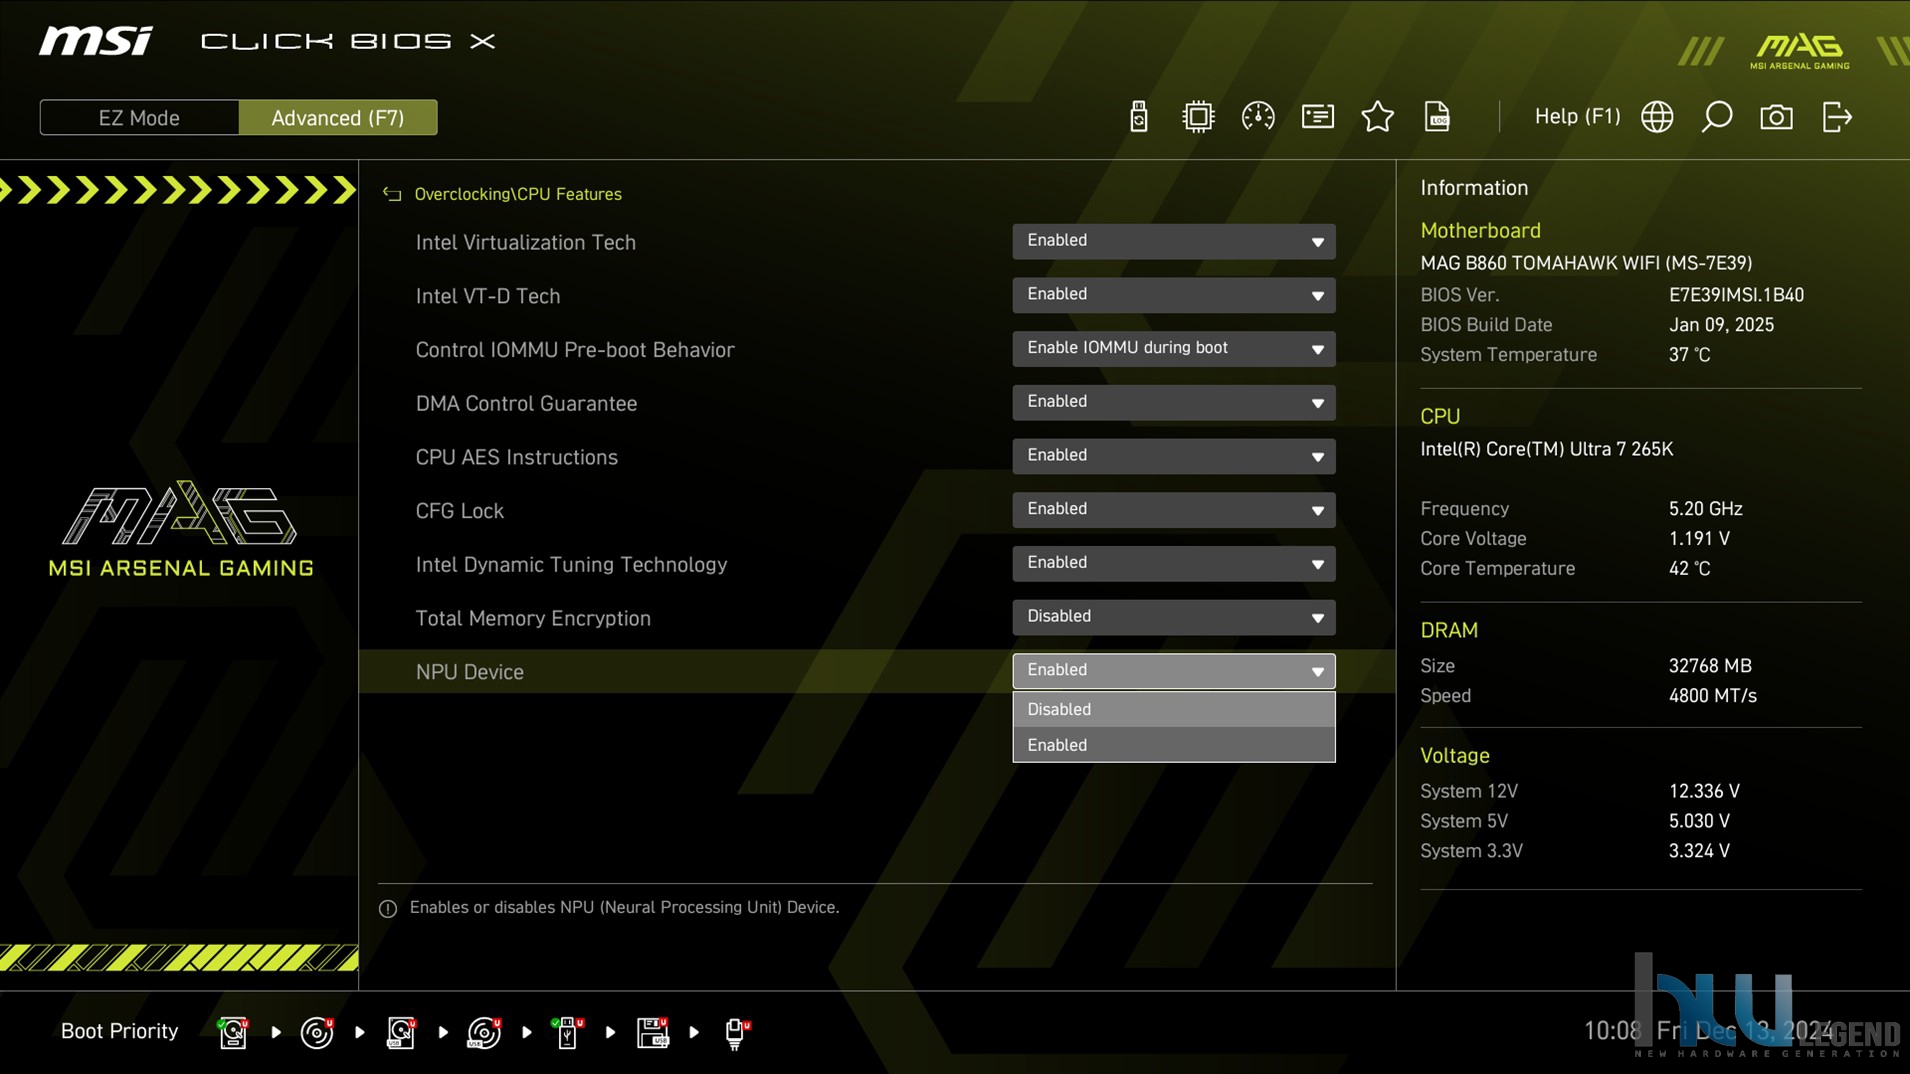Open the profile card icon in the toolbar

coord(1318,117)
